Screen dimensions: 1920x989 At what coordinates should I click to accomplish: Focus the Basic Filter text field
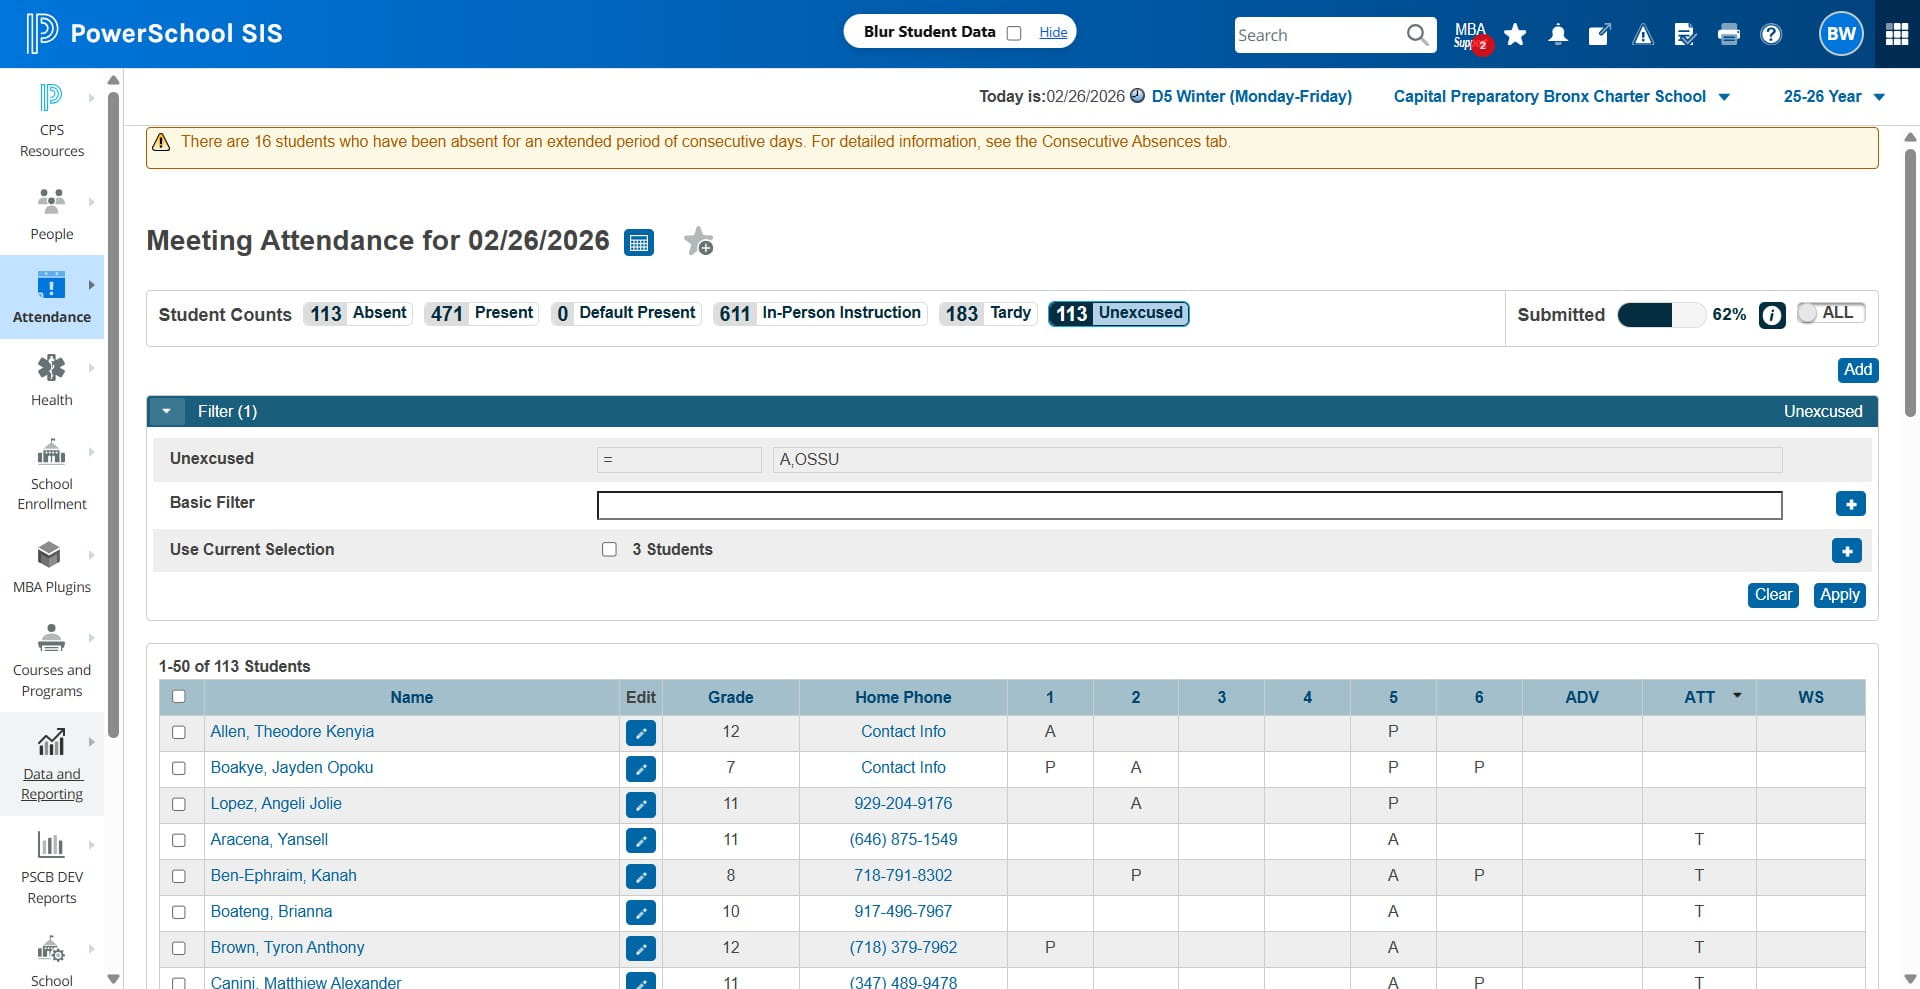[x=1189, y=505]
